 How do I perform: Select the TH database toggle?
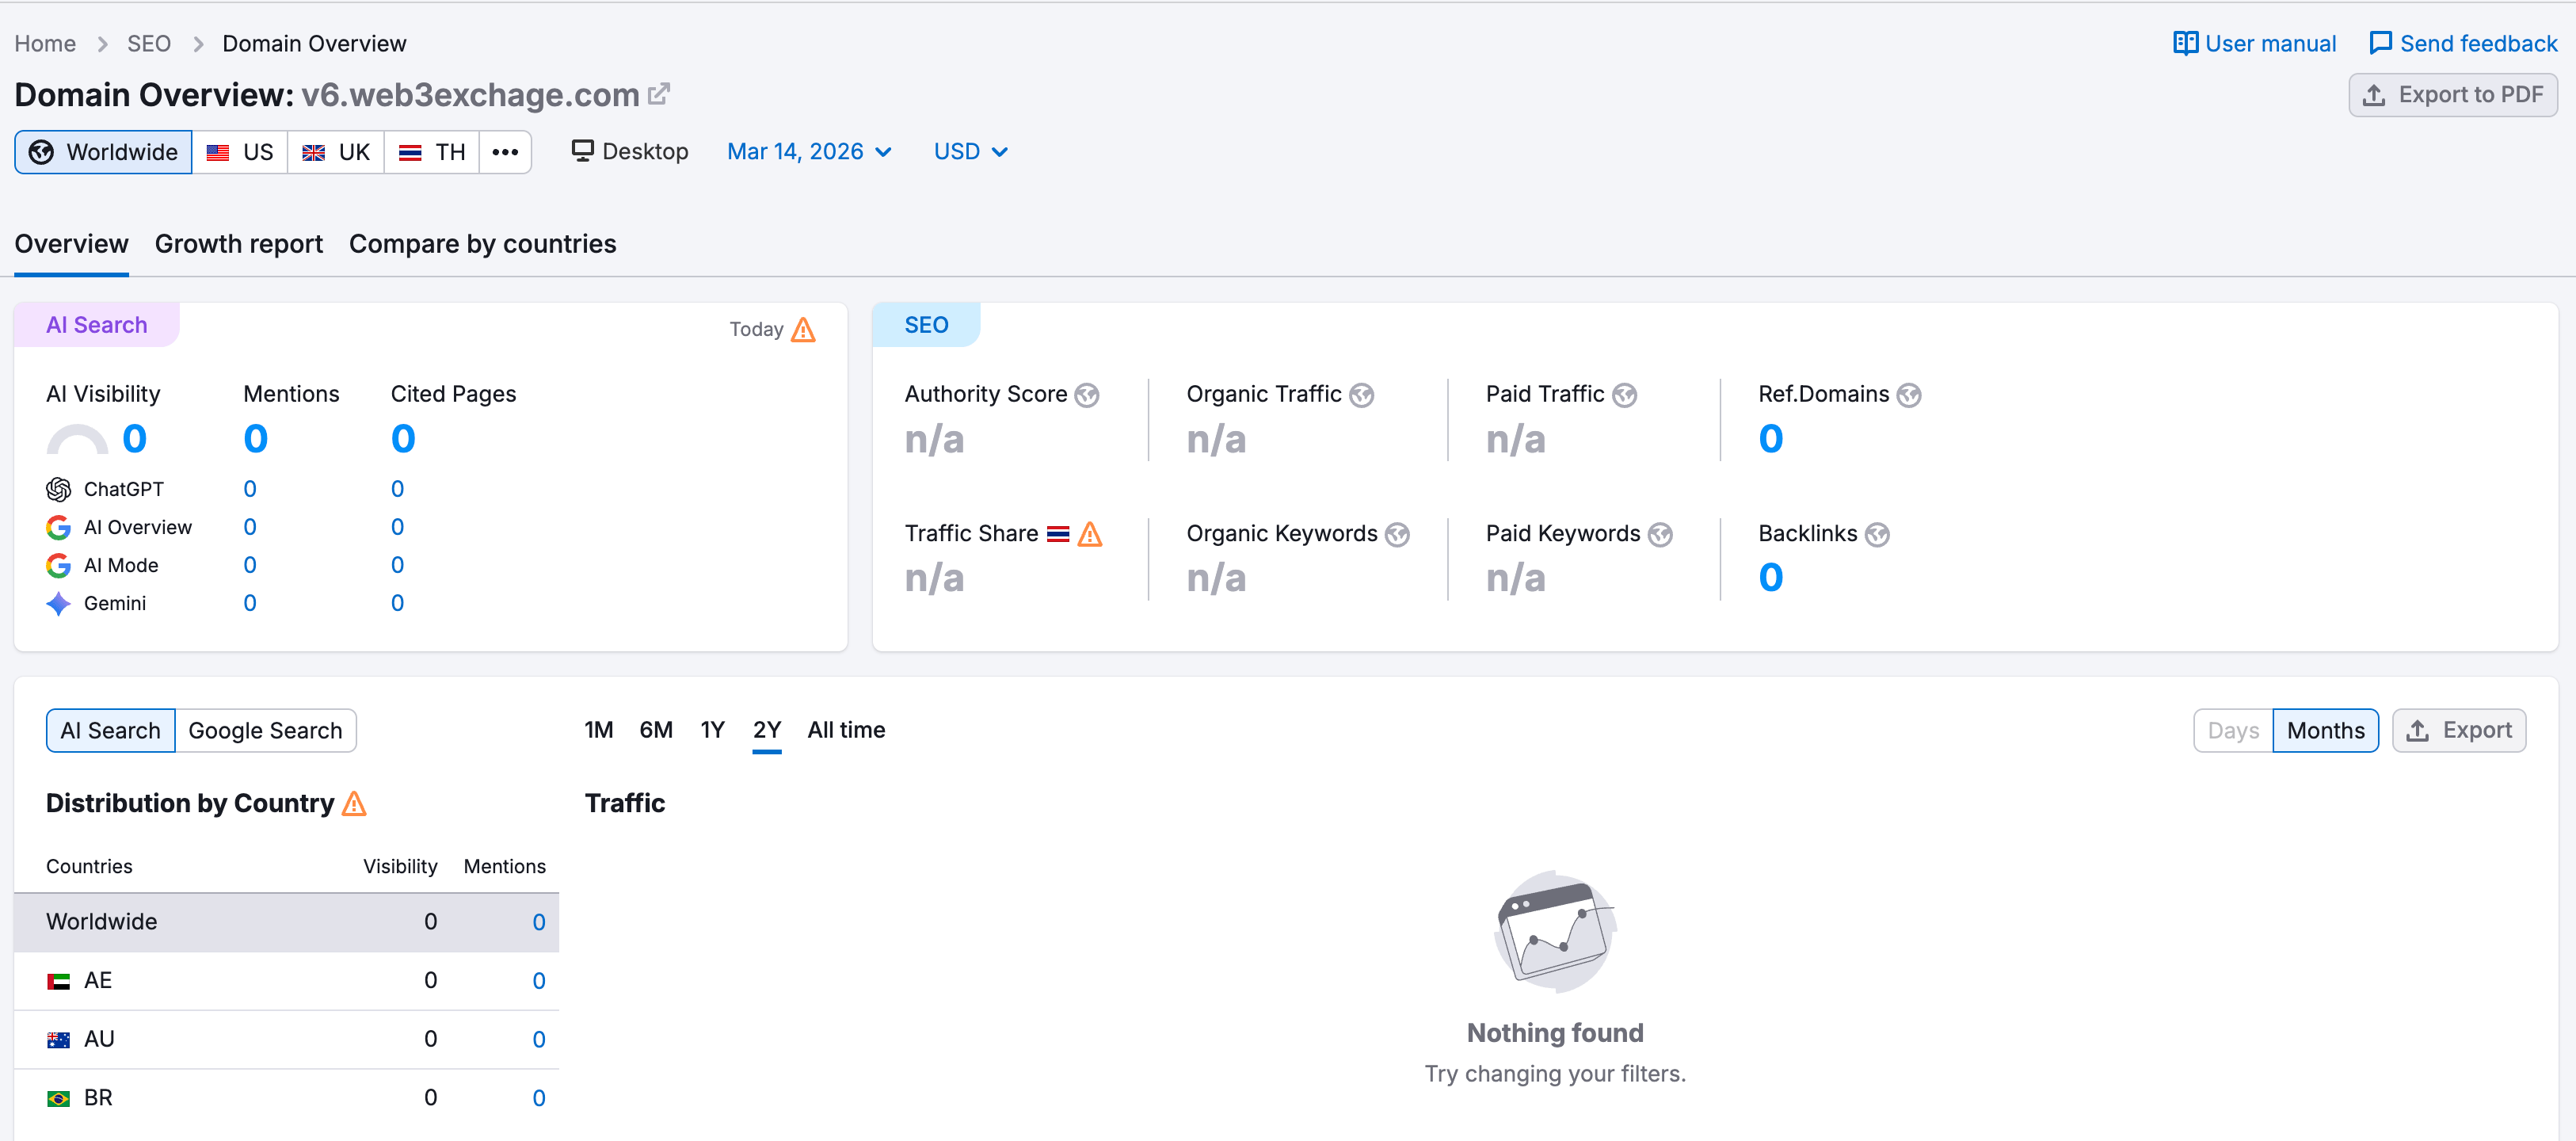(432, 152)
